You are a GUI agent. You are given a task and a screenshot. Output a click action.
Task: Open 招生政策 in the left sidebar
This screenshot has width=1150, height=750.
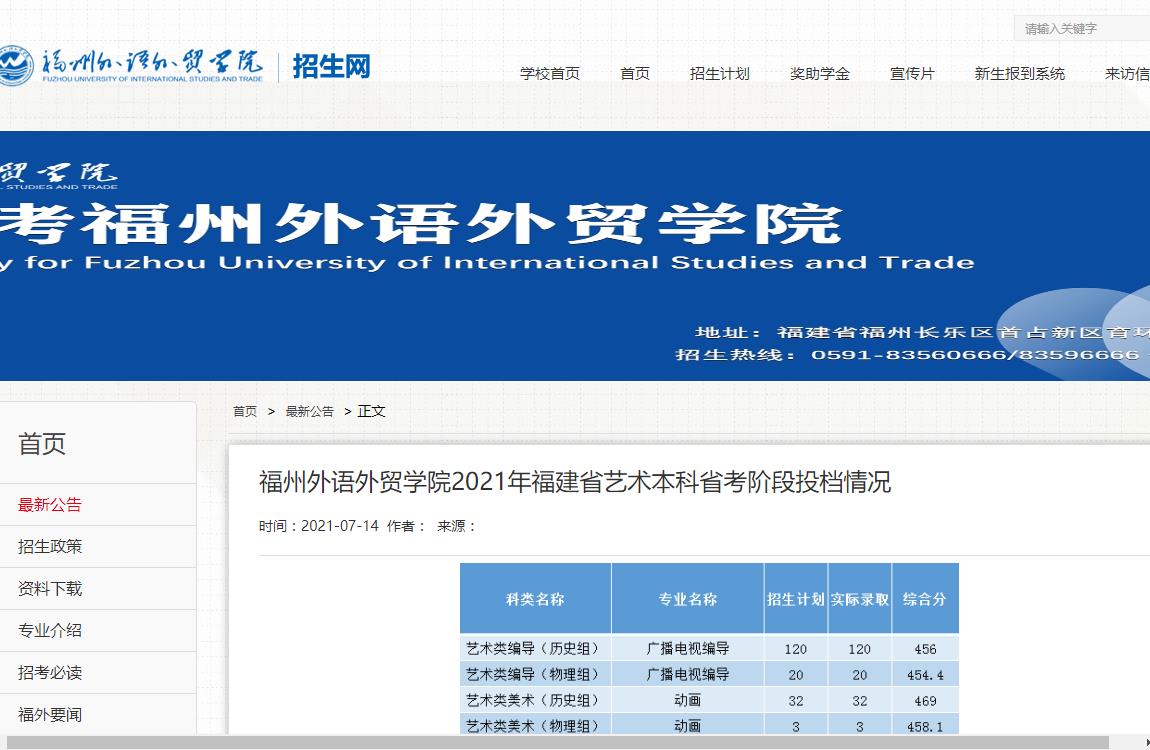(50, 546)
